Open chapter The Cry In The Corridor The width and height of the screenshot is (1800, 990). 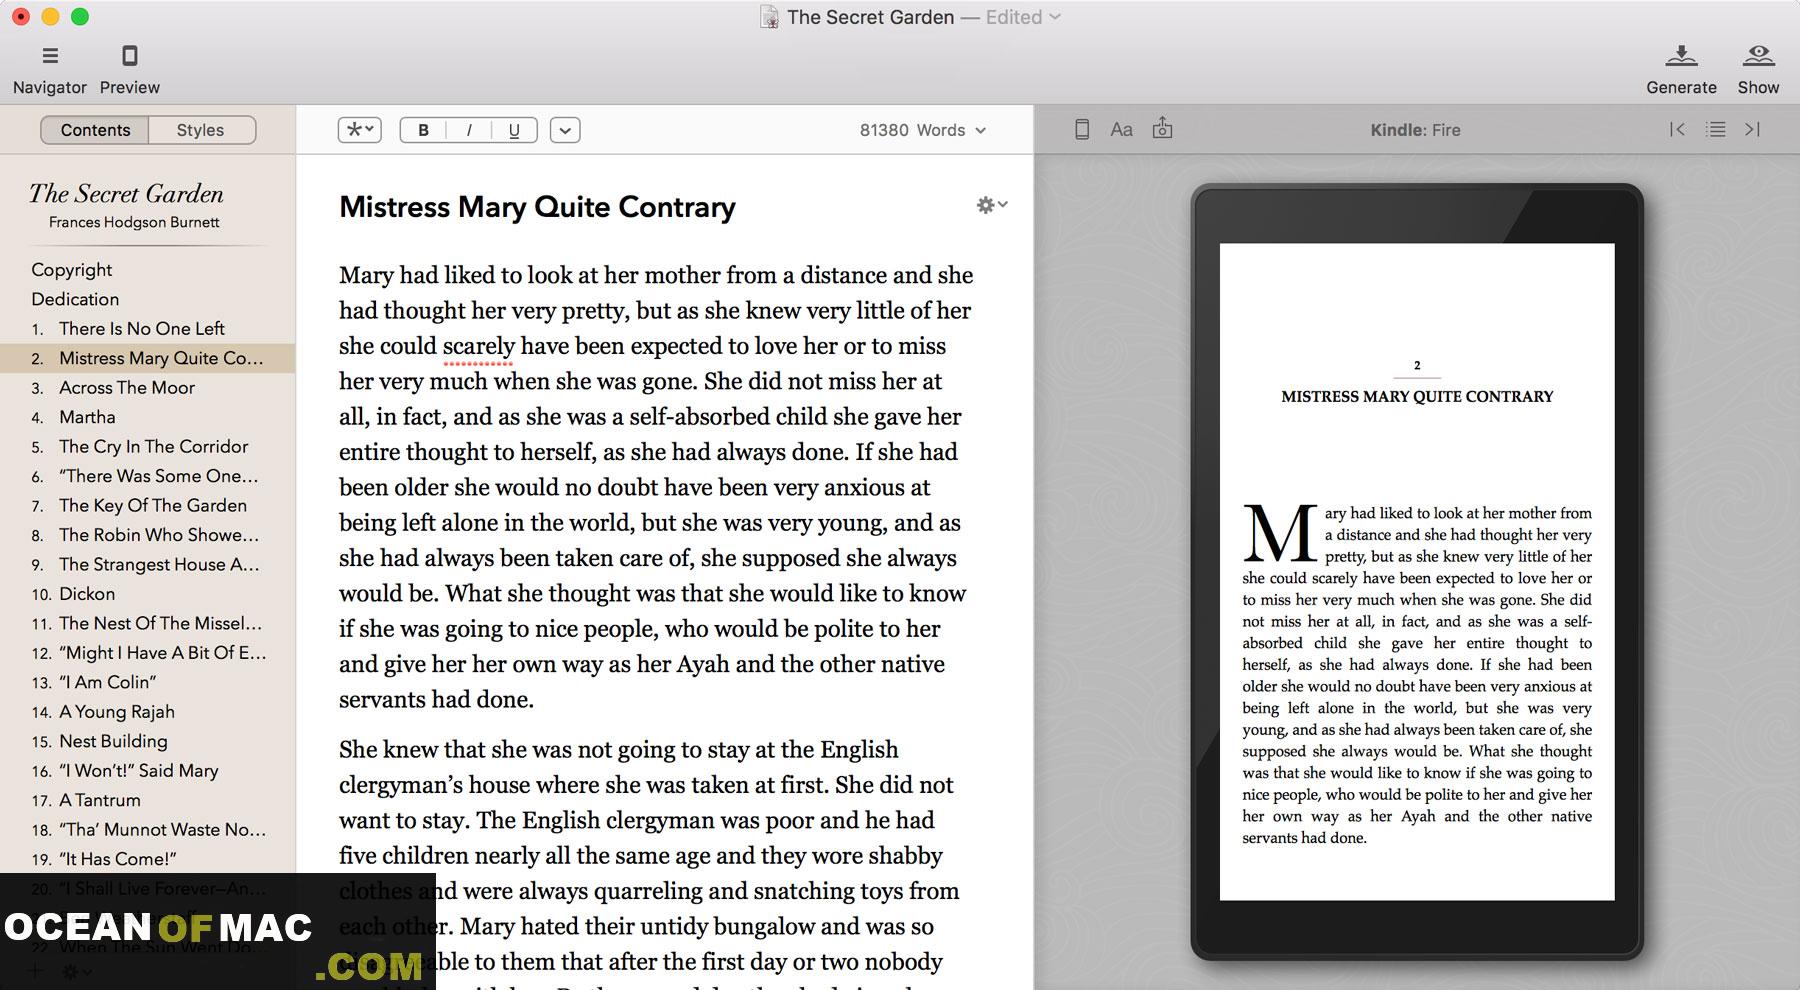click(x=148, y=447)
